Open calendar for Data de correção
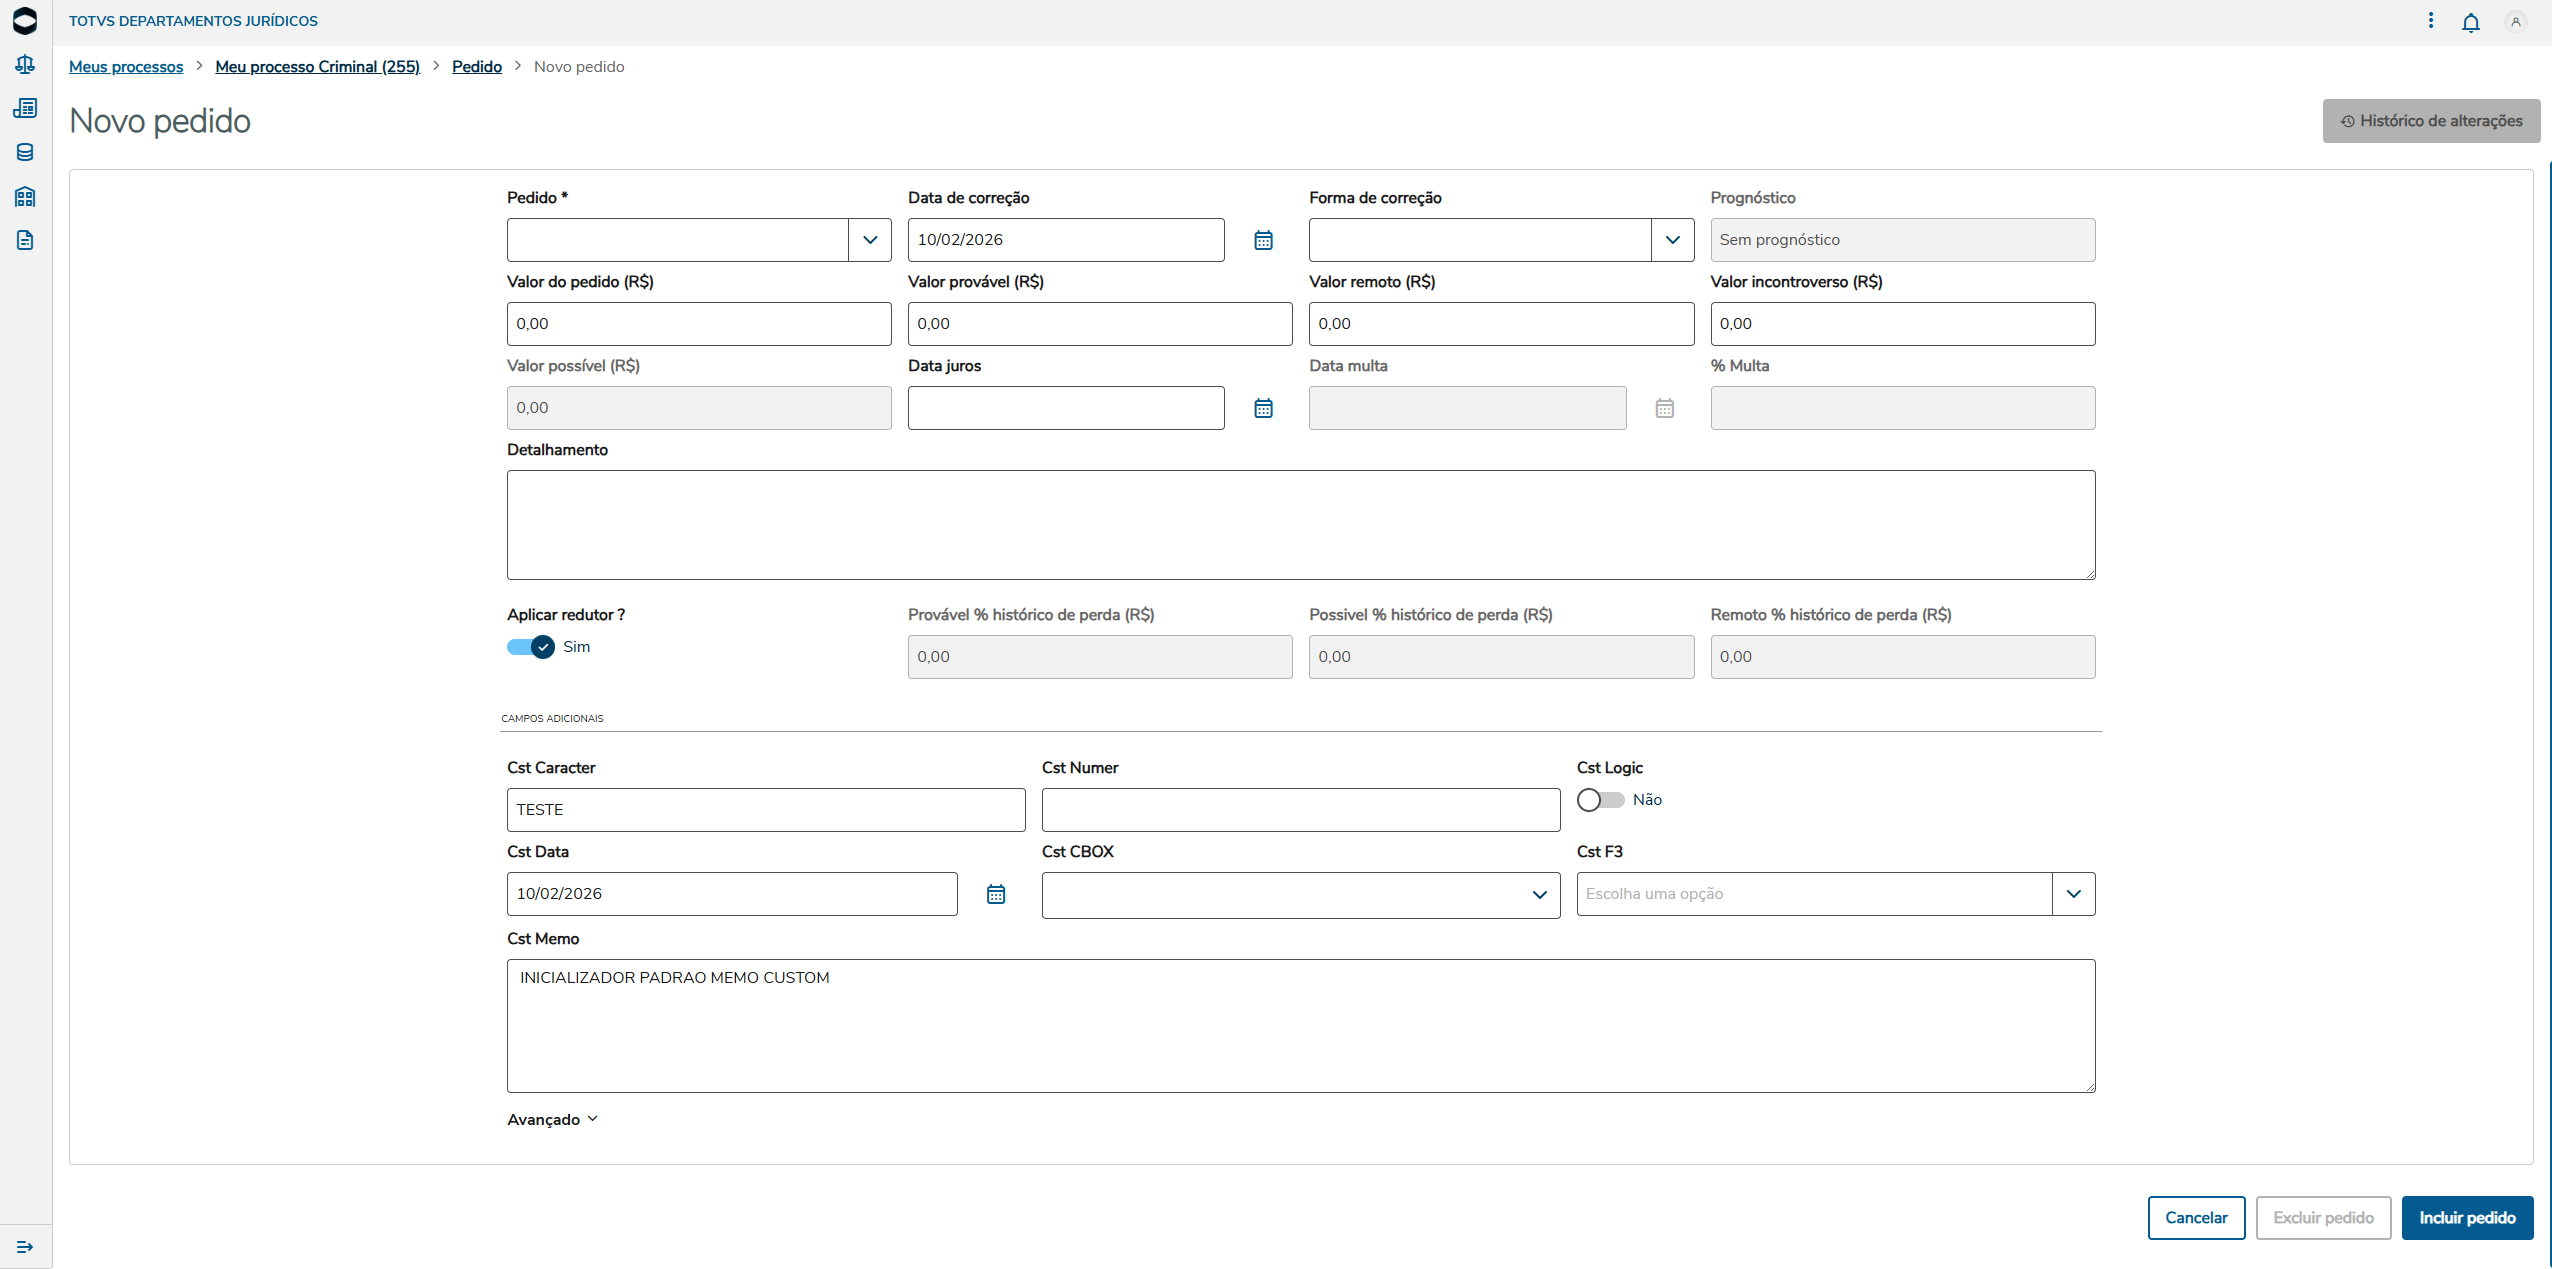This screenshot has height=1269, width=2552. (1263, 240)
